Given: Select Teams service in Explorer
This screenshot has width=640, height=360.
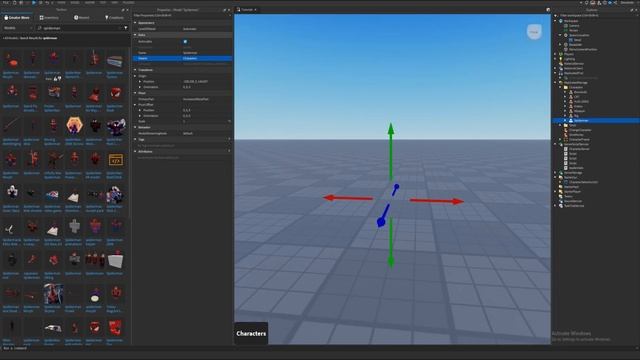Looking at the screenshot, I should pos(568,196).
